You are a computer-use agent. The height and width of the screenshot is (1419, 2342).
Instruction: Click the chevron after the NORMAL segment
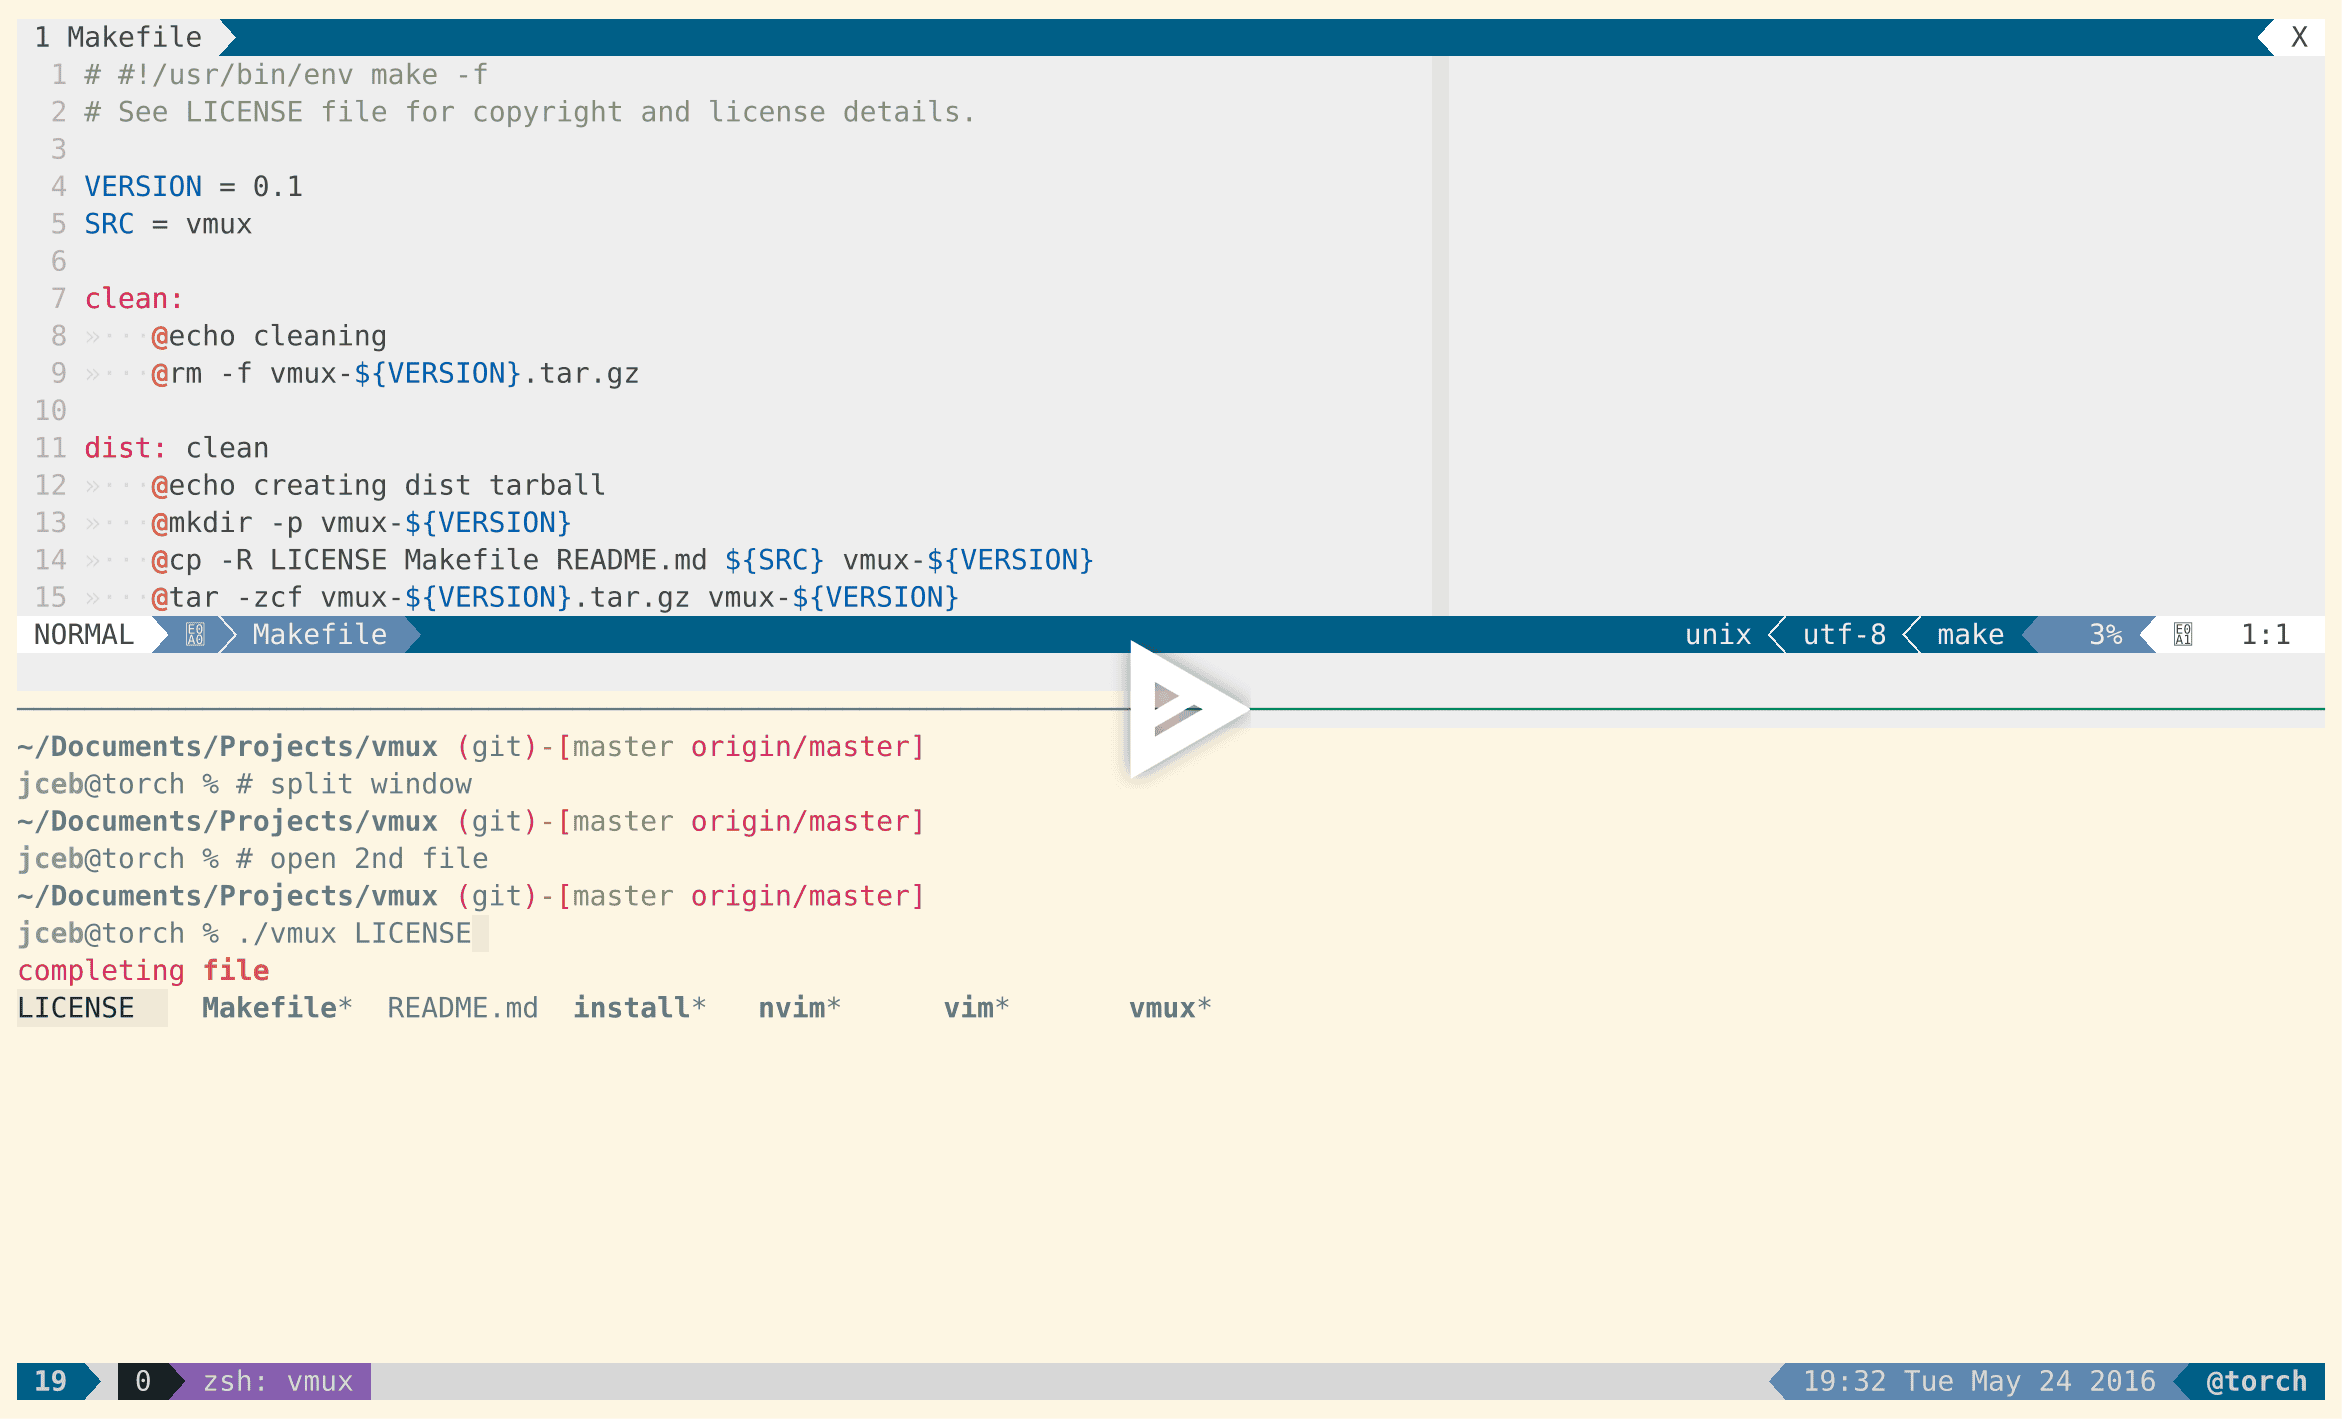[x=160, y=634]
